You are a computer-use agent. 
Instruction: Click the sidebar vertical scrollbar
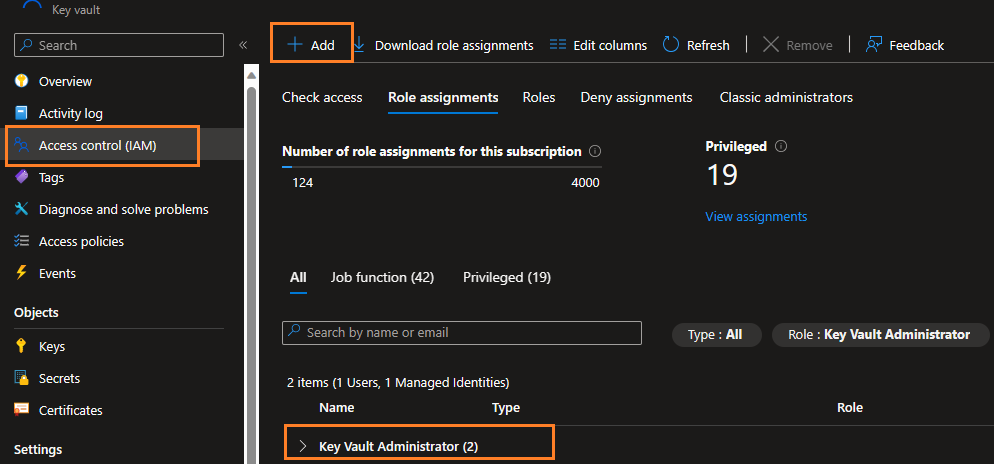(x=251, y=274)
